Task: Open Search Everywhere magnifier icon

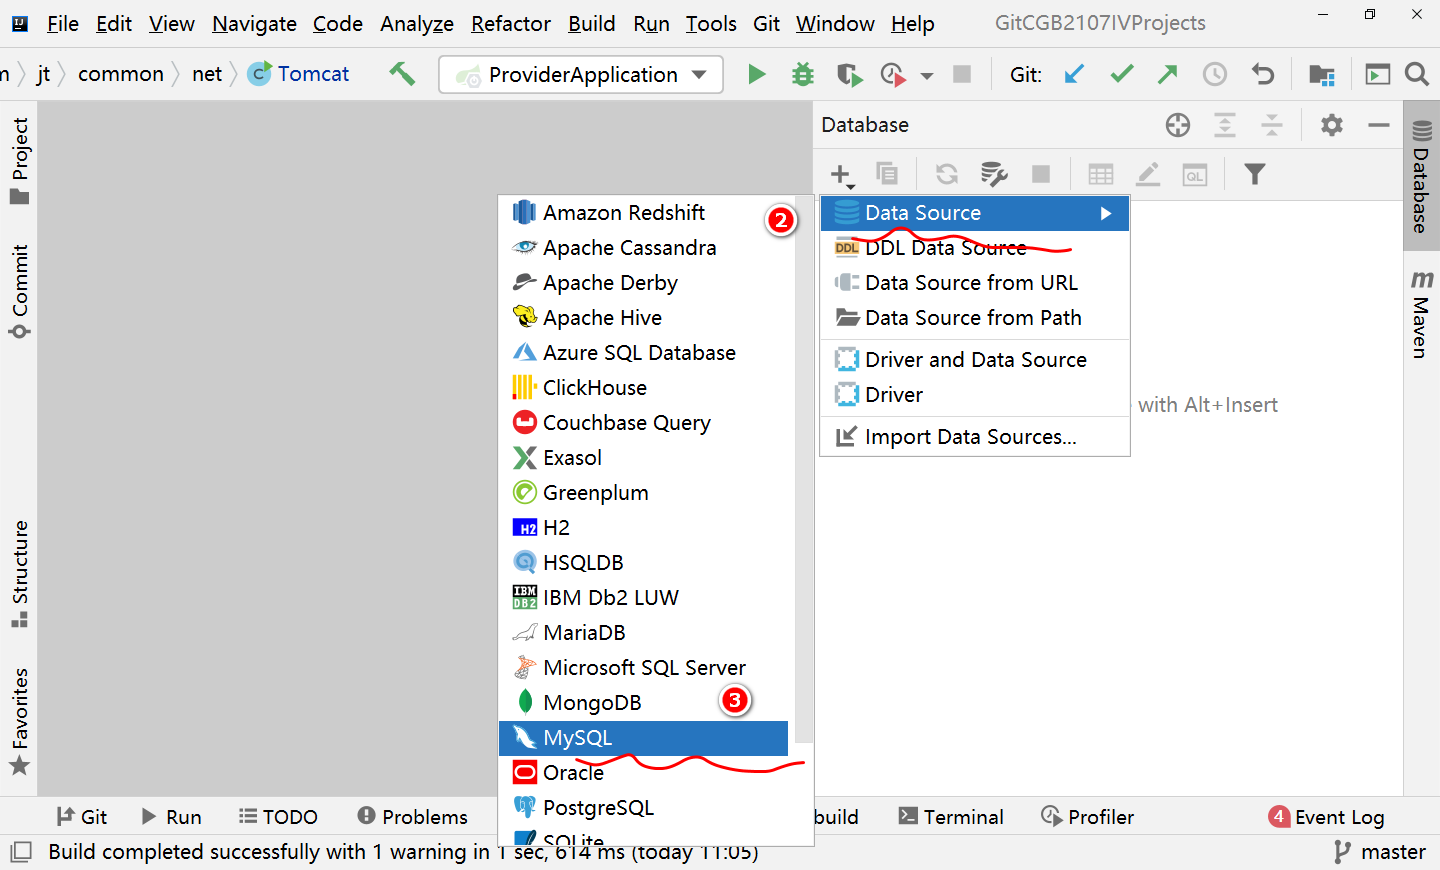Action: click(1416, 74)
